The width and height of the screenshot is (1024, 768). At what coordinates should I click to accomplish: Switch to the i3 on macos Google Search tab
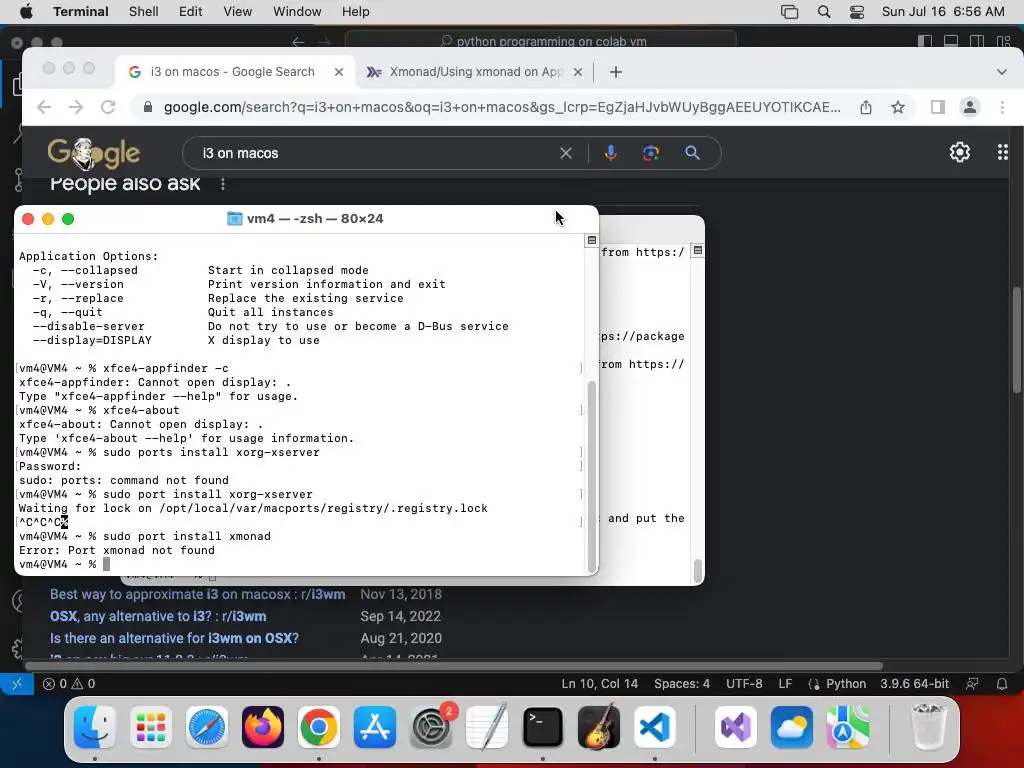tap(234, 72)
